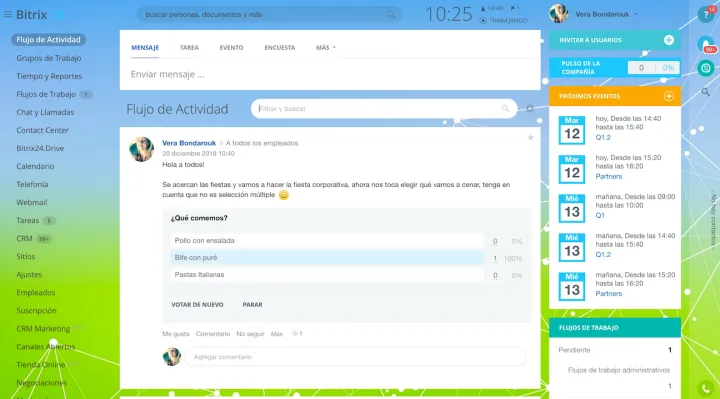Toggle the Trabajando workday status

[503, 21]
